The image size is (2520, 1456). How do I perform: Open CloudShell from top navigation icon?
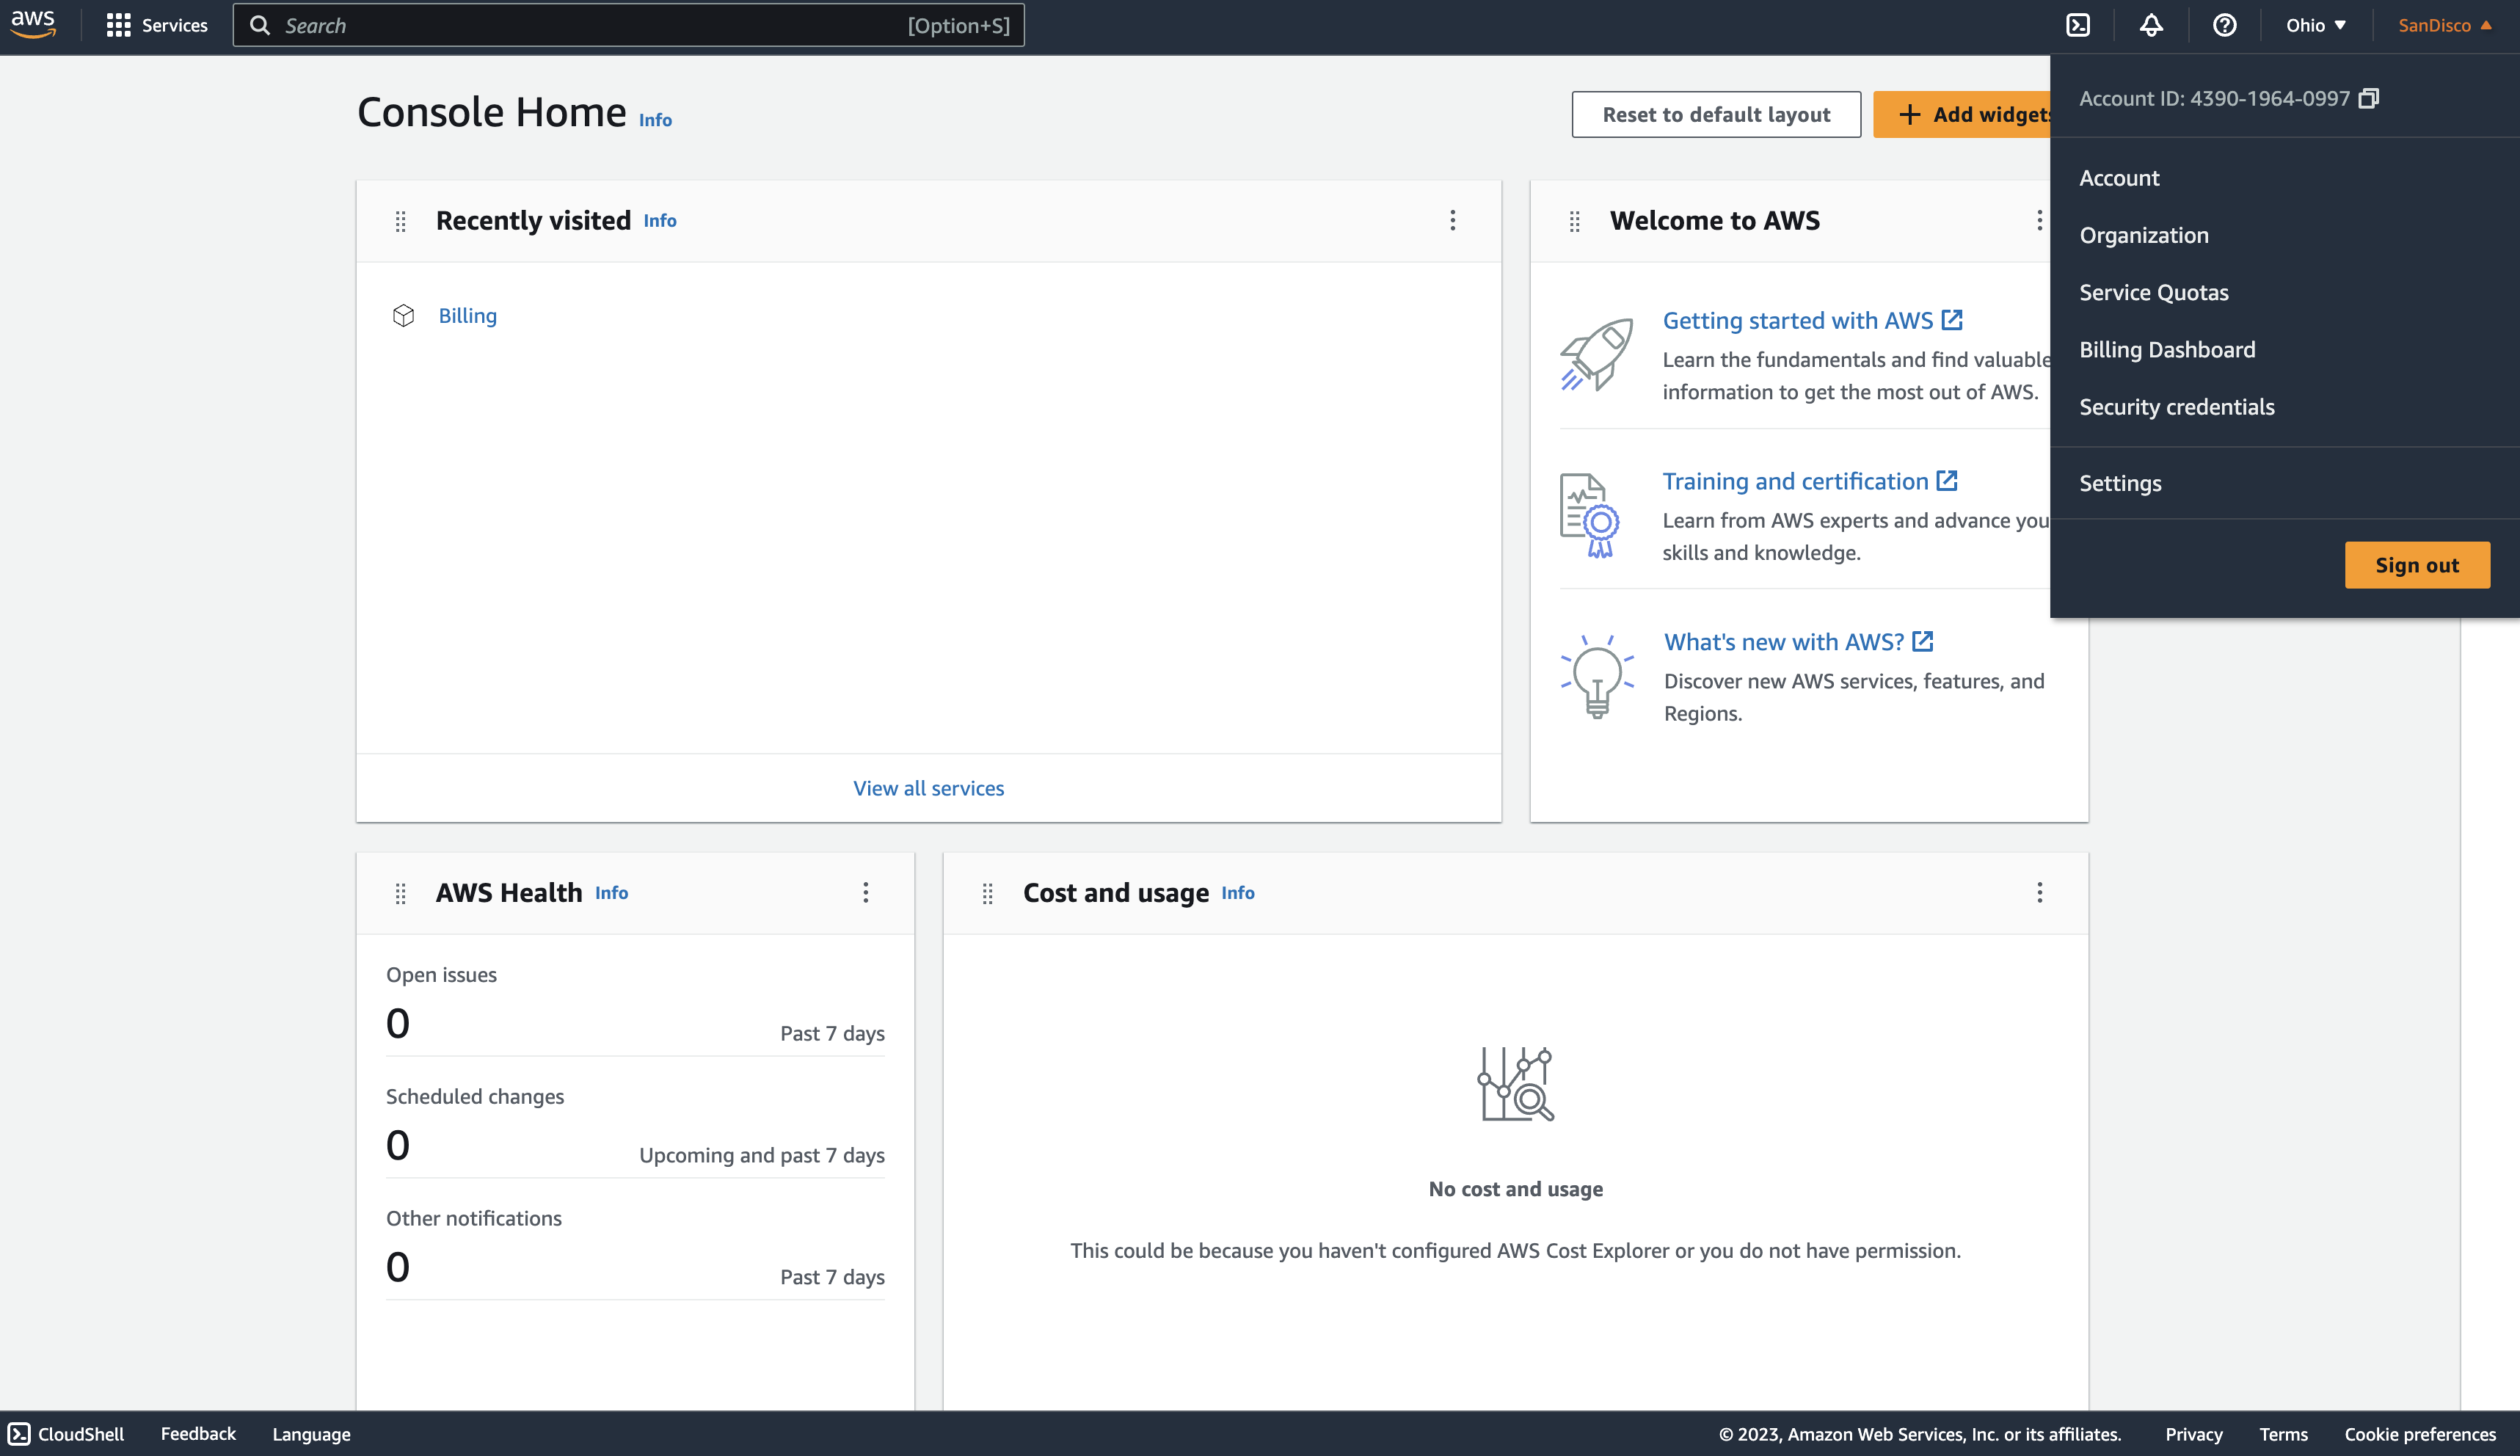tap(2078, 25)
